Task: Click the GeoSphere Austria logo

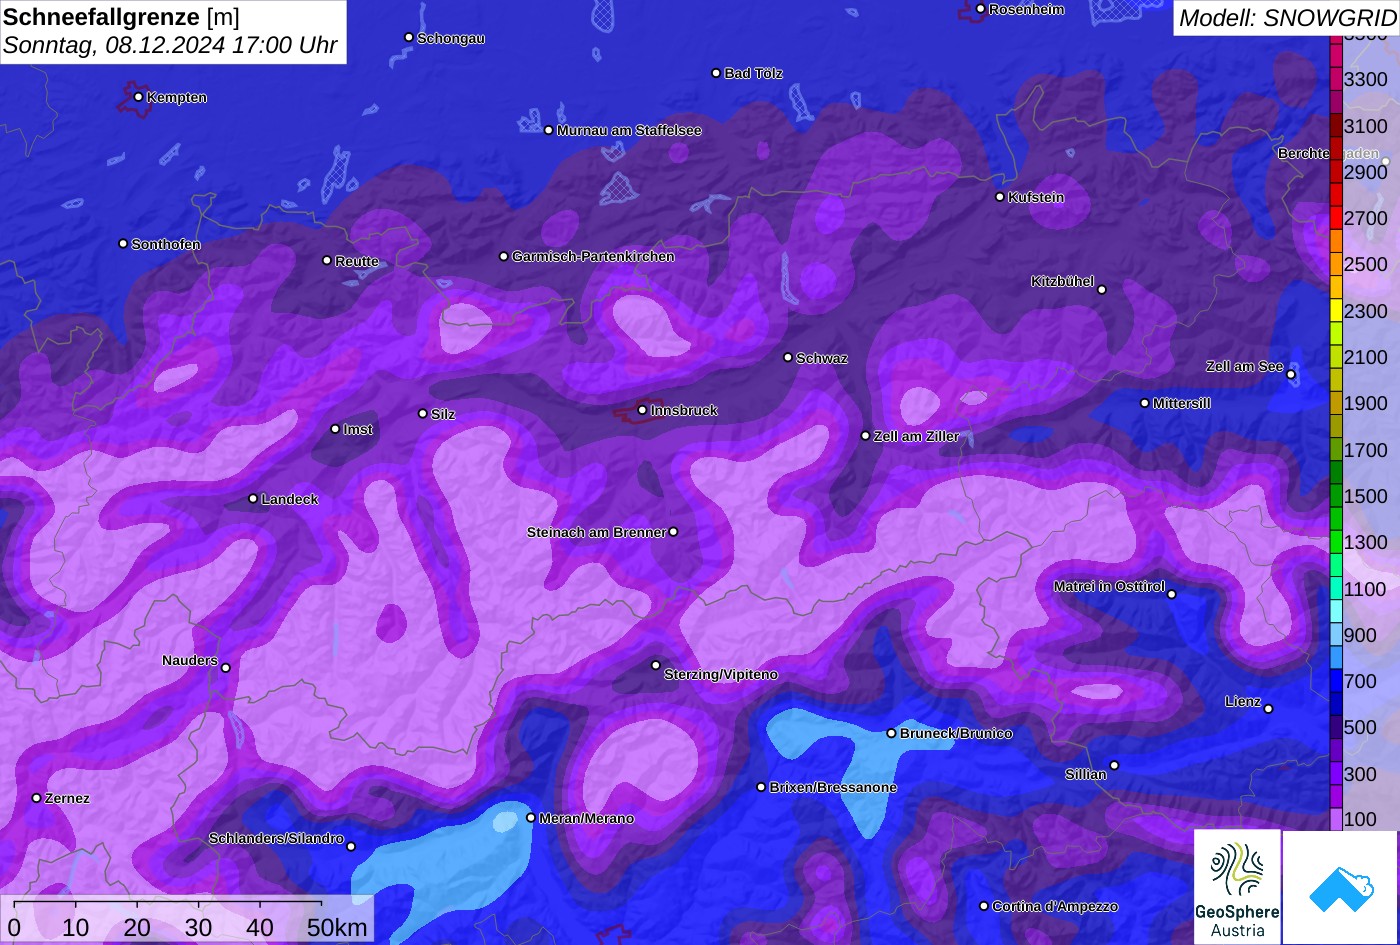Action: 1237,887
